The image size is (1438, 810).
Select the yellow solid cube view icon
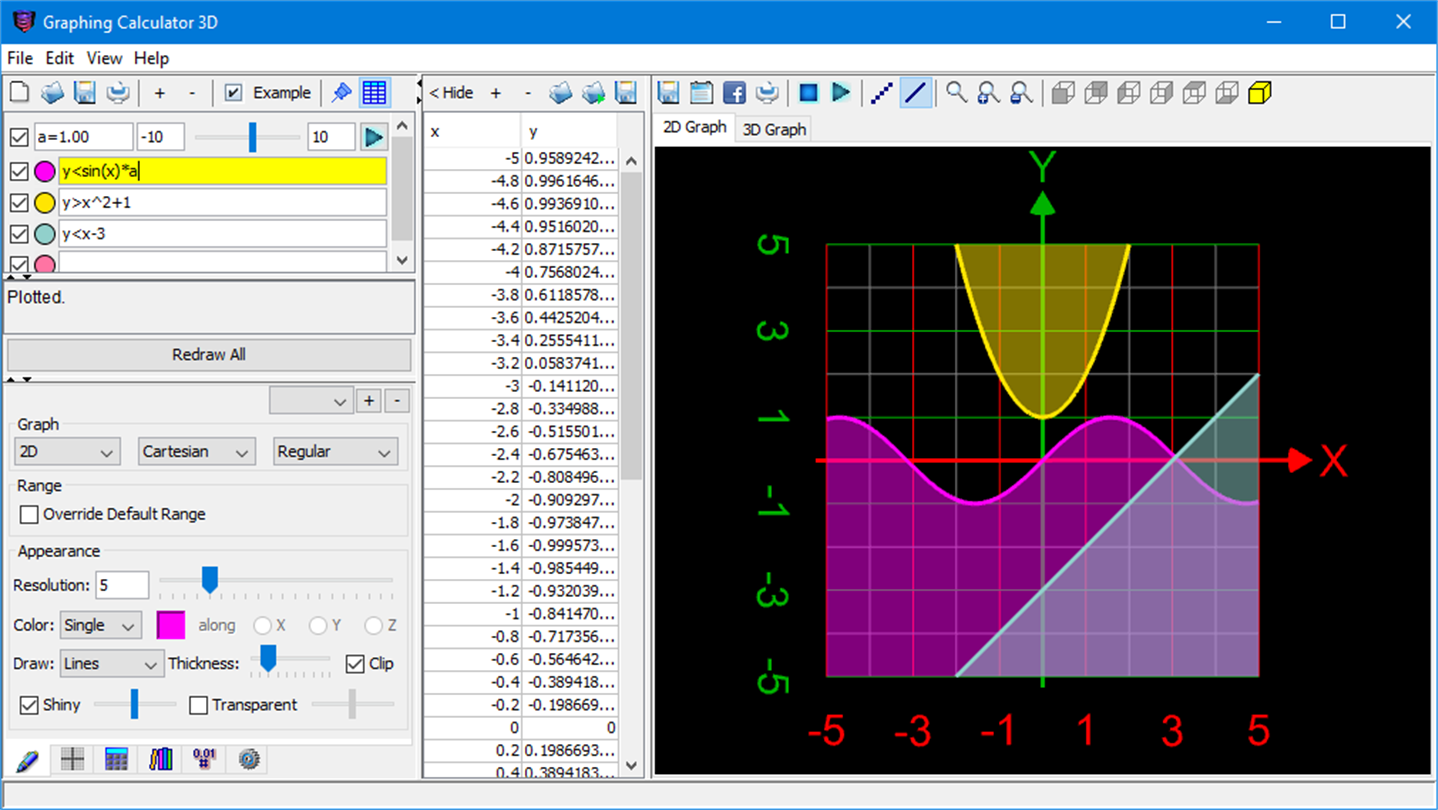[1260, 93]
